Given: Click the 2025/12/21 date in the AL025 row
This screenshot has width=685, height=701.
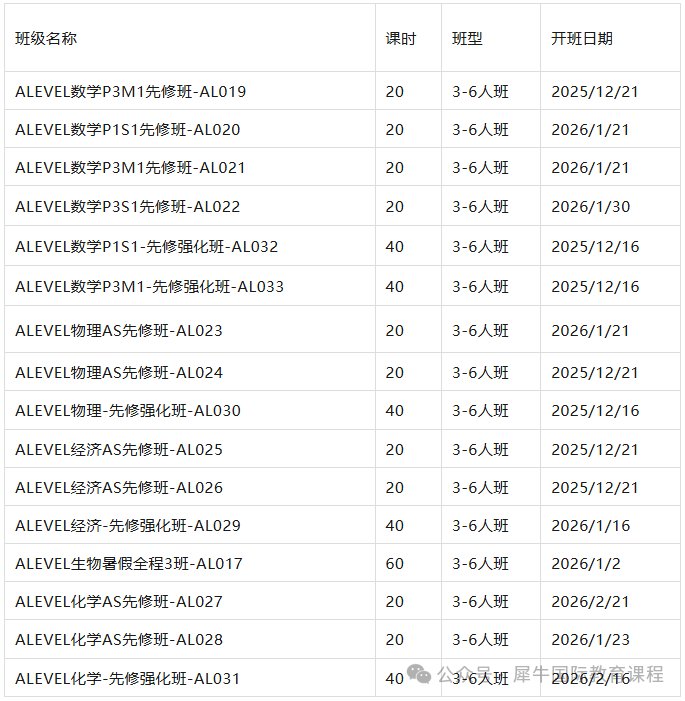Looking at the screenshot, I should point(595,449).
